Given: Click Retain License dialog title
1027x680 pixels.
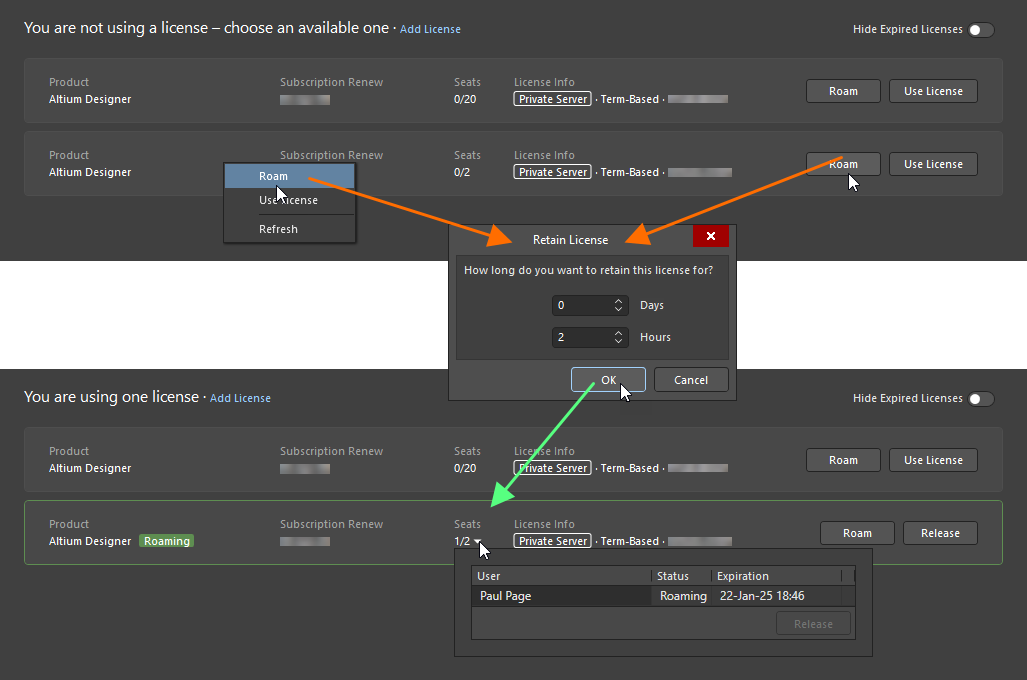Looking at the screenshot, I should click(570, 240).
